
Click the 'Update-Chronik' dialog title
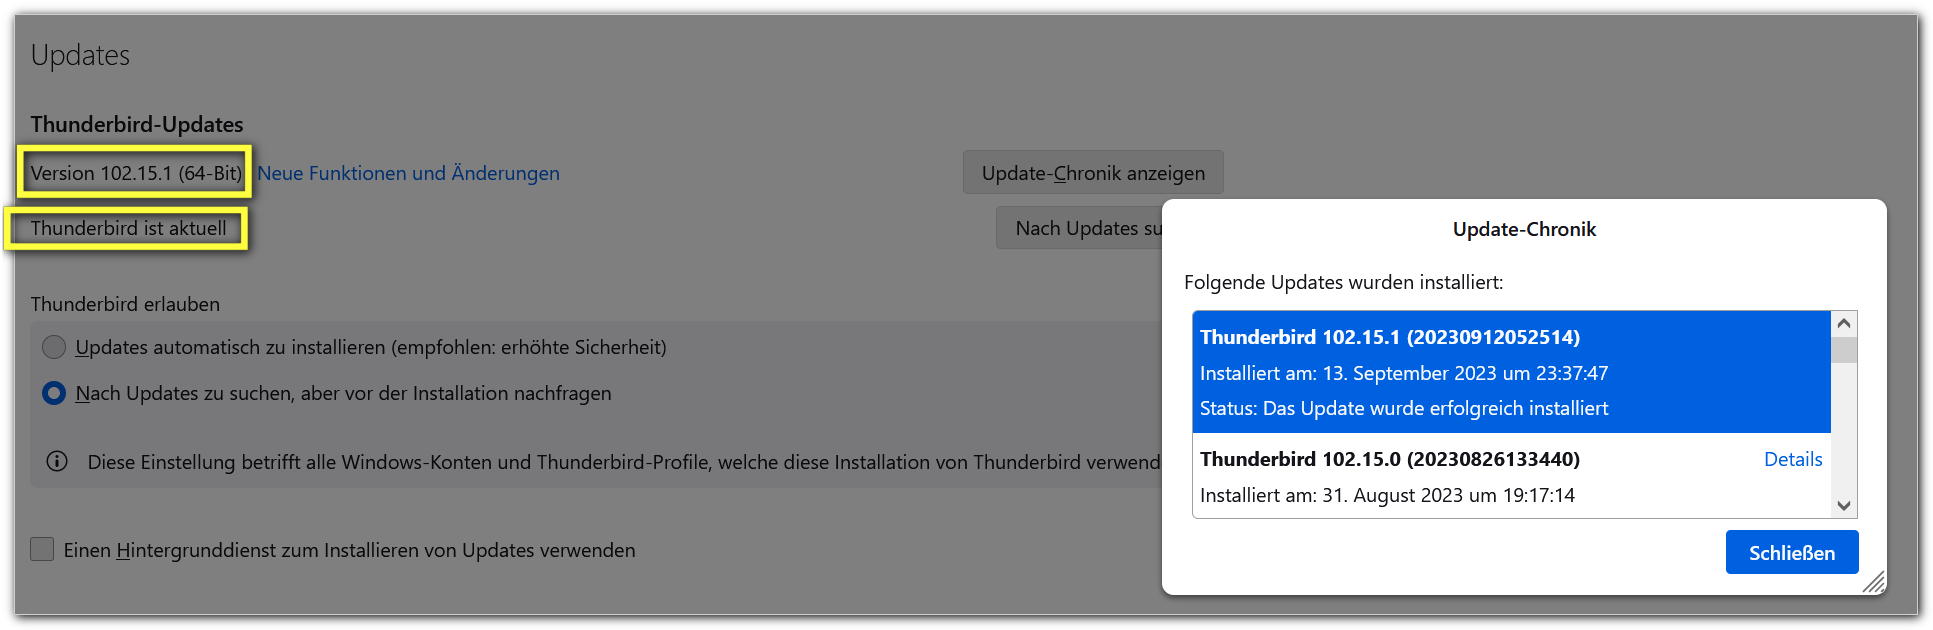pyautogui.click(x=1524, y=229)
